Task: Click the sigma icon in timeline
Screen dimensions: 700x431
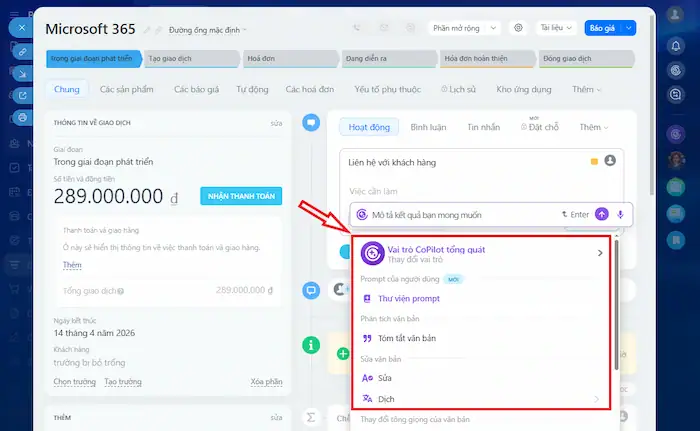Action: 311,417
